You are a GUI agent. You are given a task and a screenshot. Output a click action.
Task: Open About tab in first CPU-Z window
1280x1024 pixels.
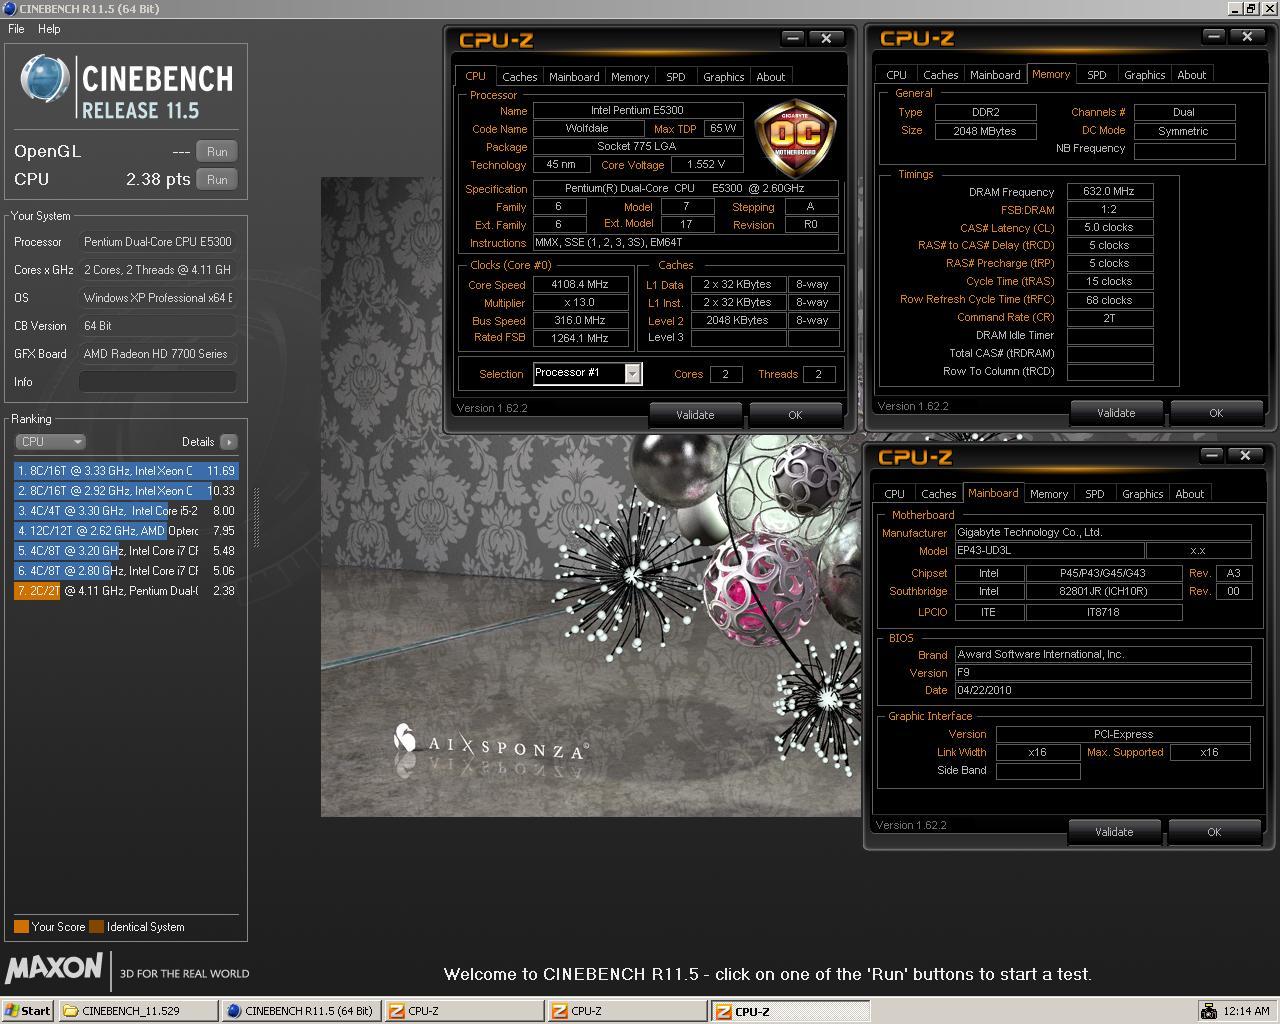coord(771,77)
